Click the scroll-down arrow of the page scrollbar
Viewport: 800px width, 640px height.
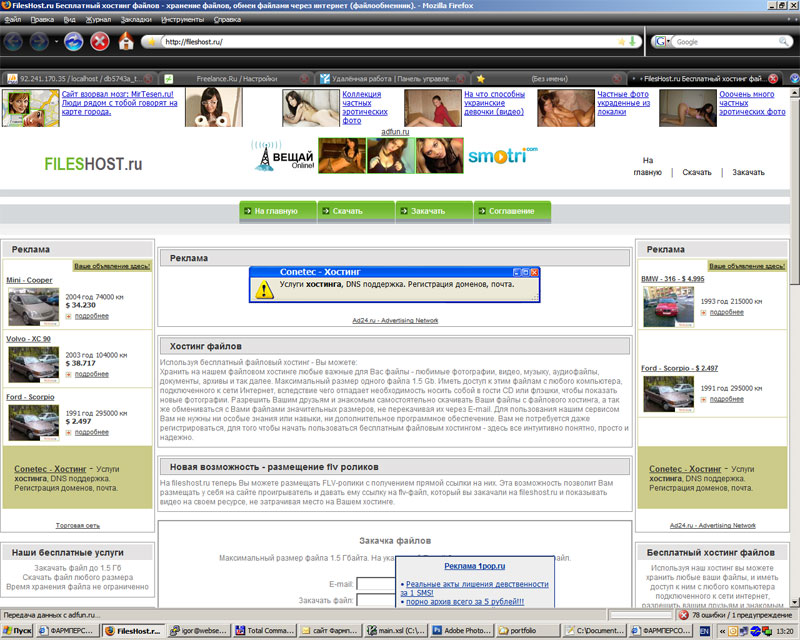pos(794,602)
